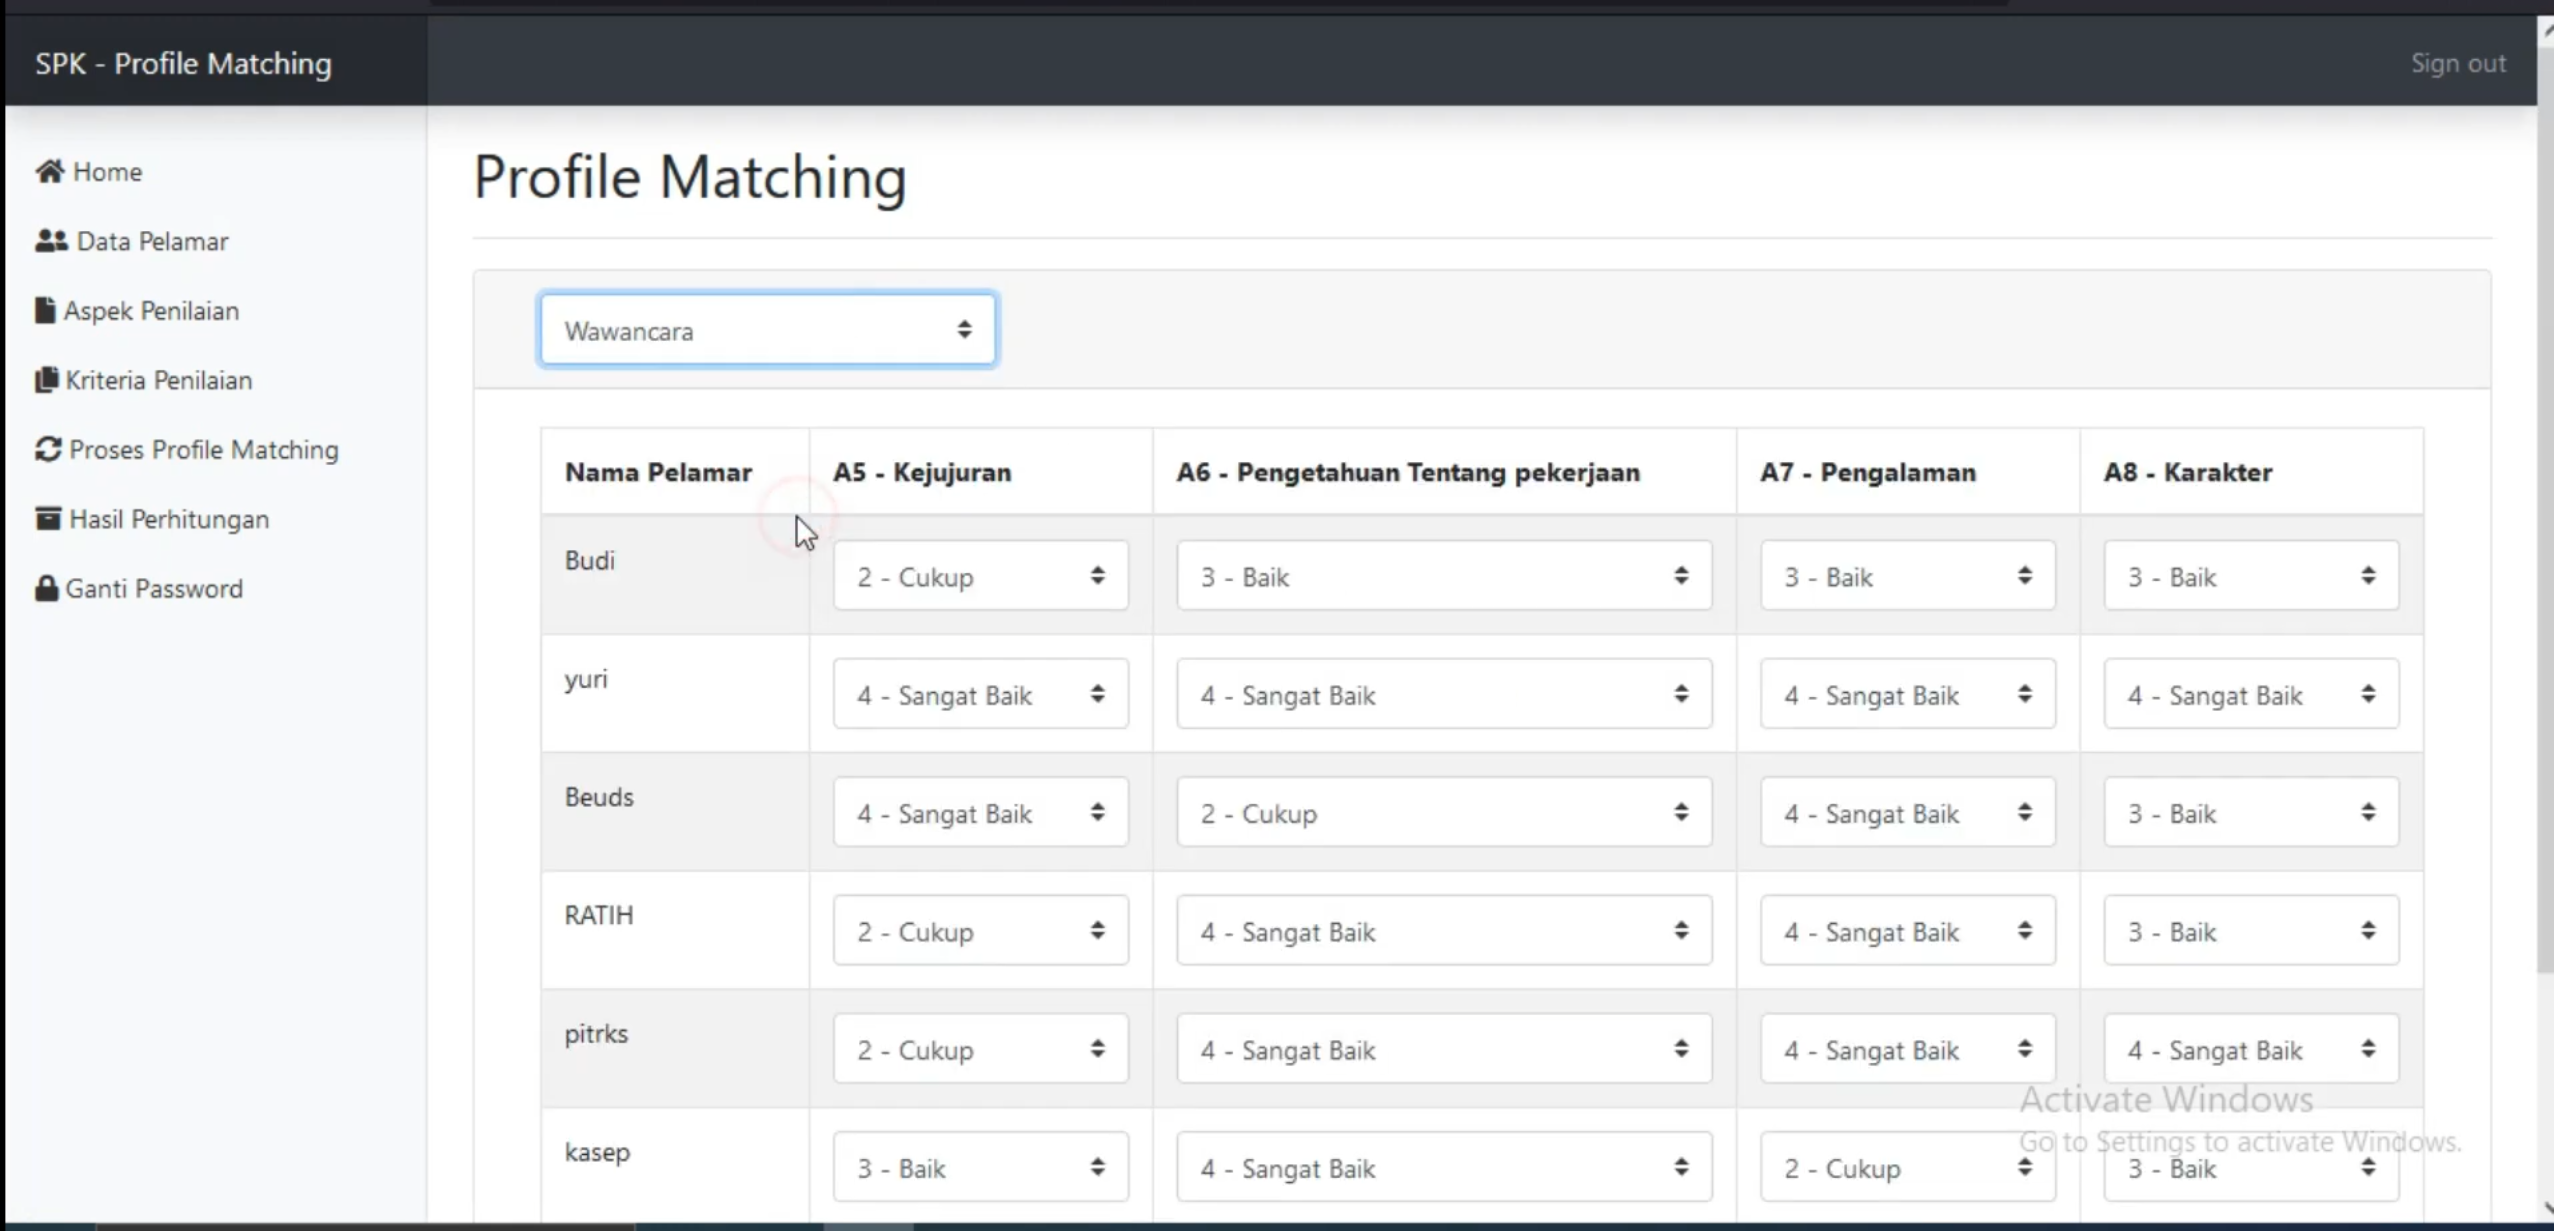This screenshot has height=1231, width=2554.
Task: Open Beuds' A5 Kejujuran dropdown
Action: pyautogui.click(x=980, y=812)
